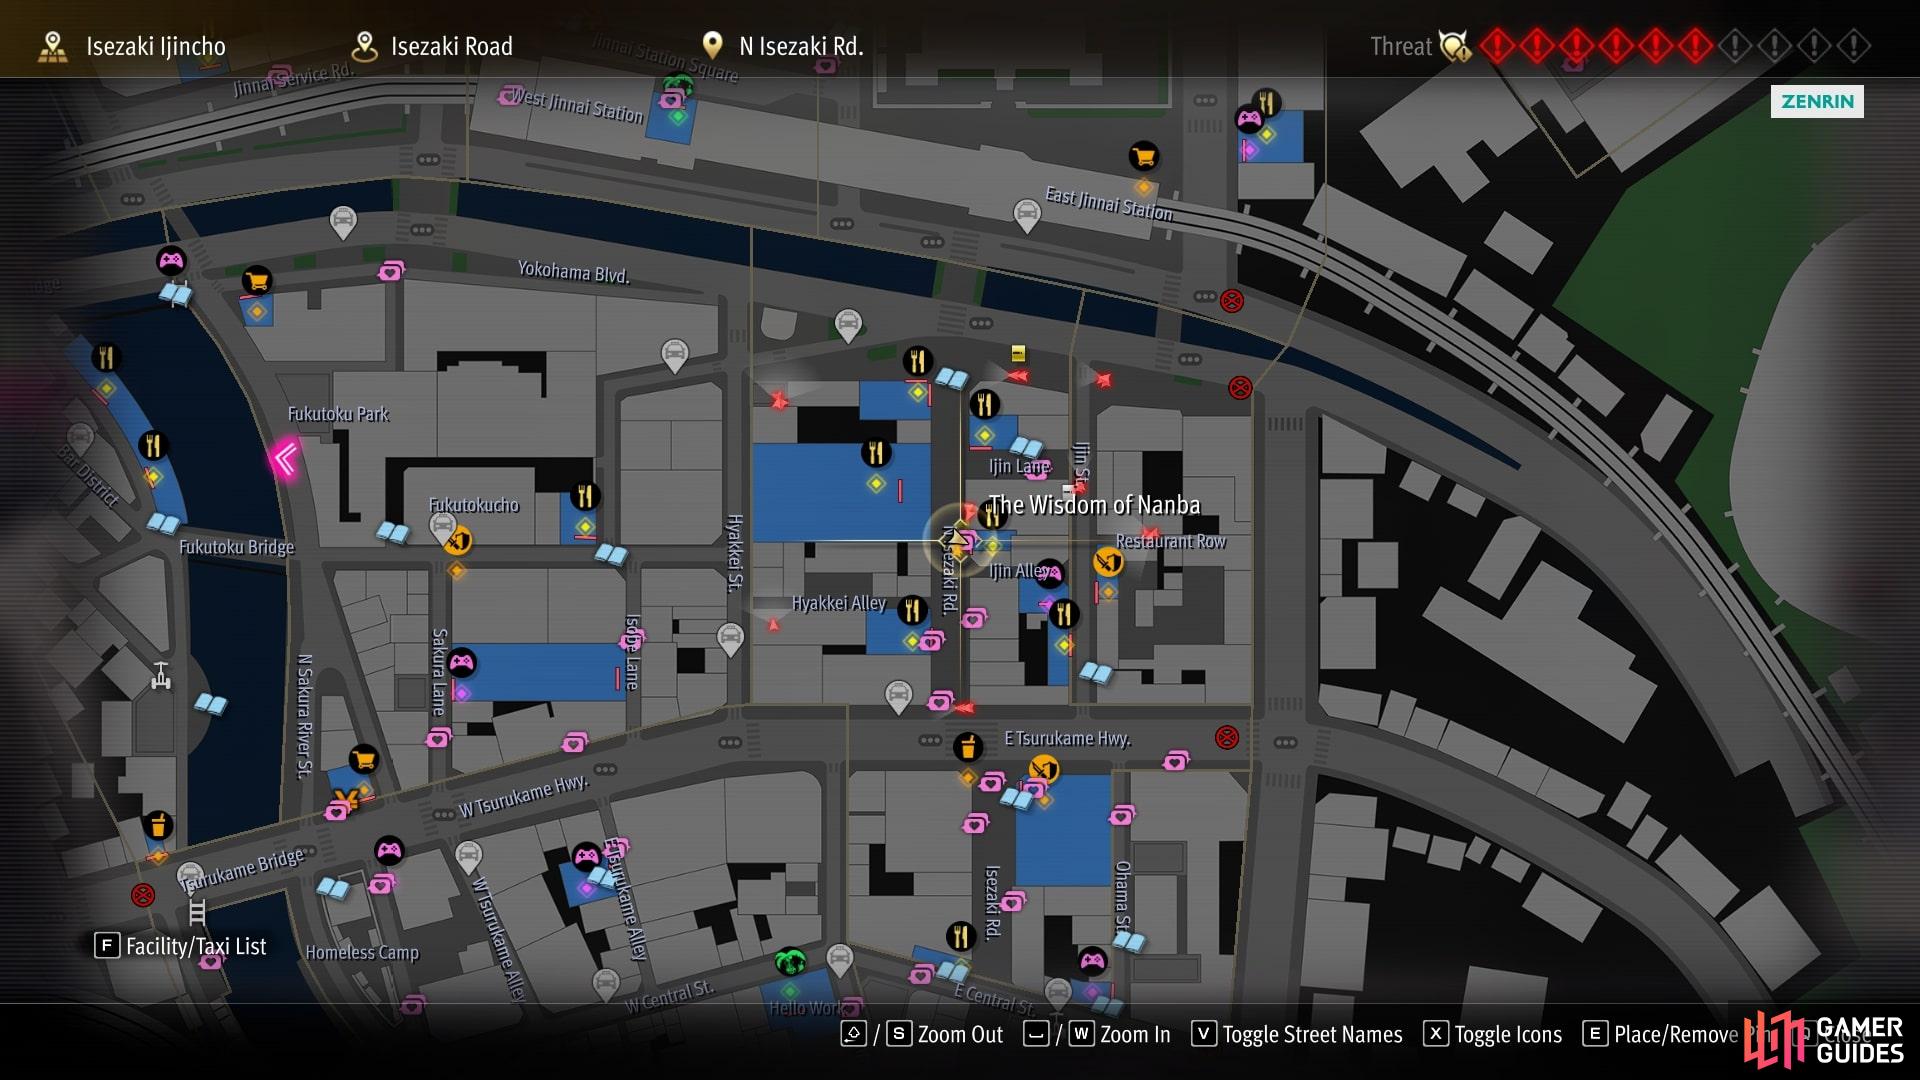Screen dimensions: 1920x1080
Task: Click the ladder icon below Tsurukame Bridge
Action: [x=197, y=912]
